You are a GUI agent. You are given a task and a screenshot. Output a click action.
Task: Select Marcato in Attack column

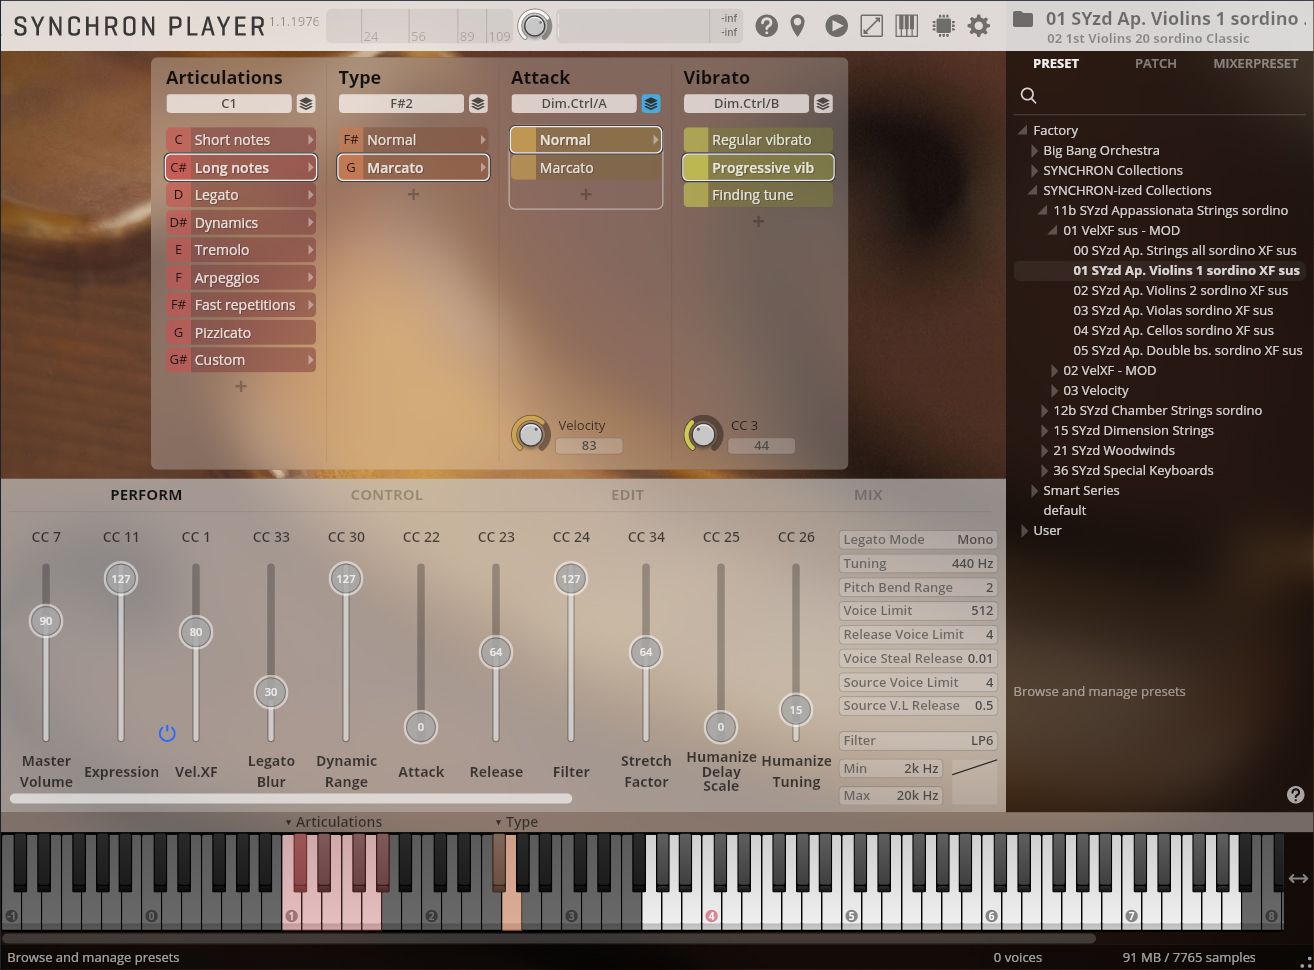click(x=586, y=168)
